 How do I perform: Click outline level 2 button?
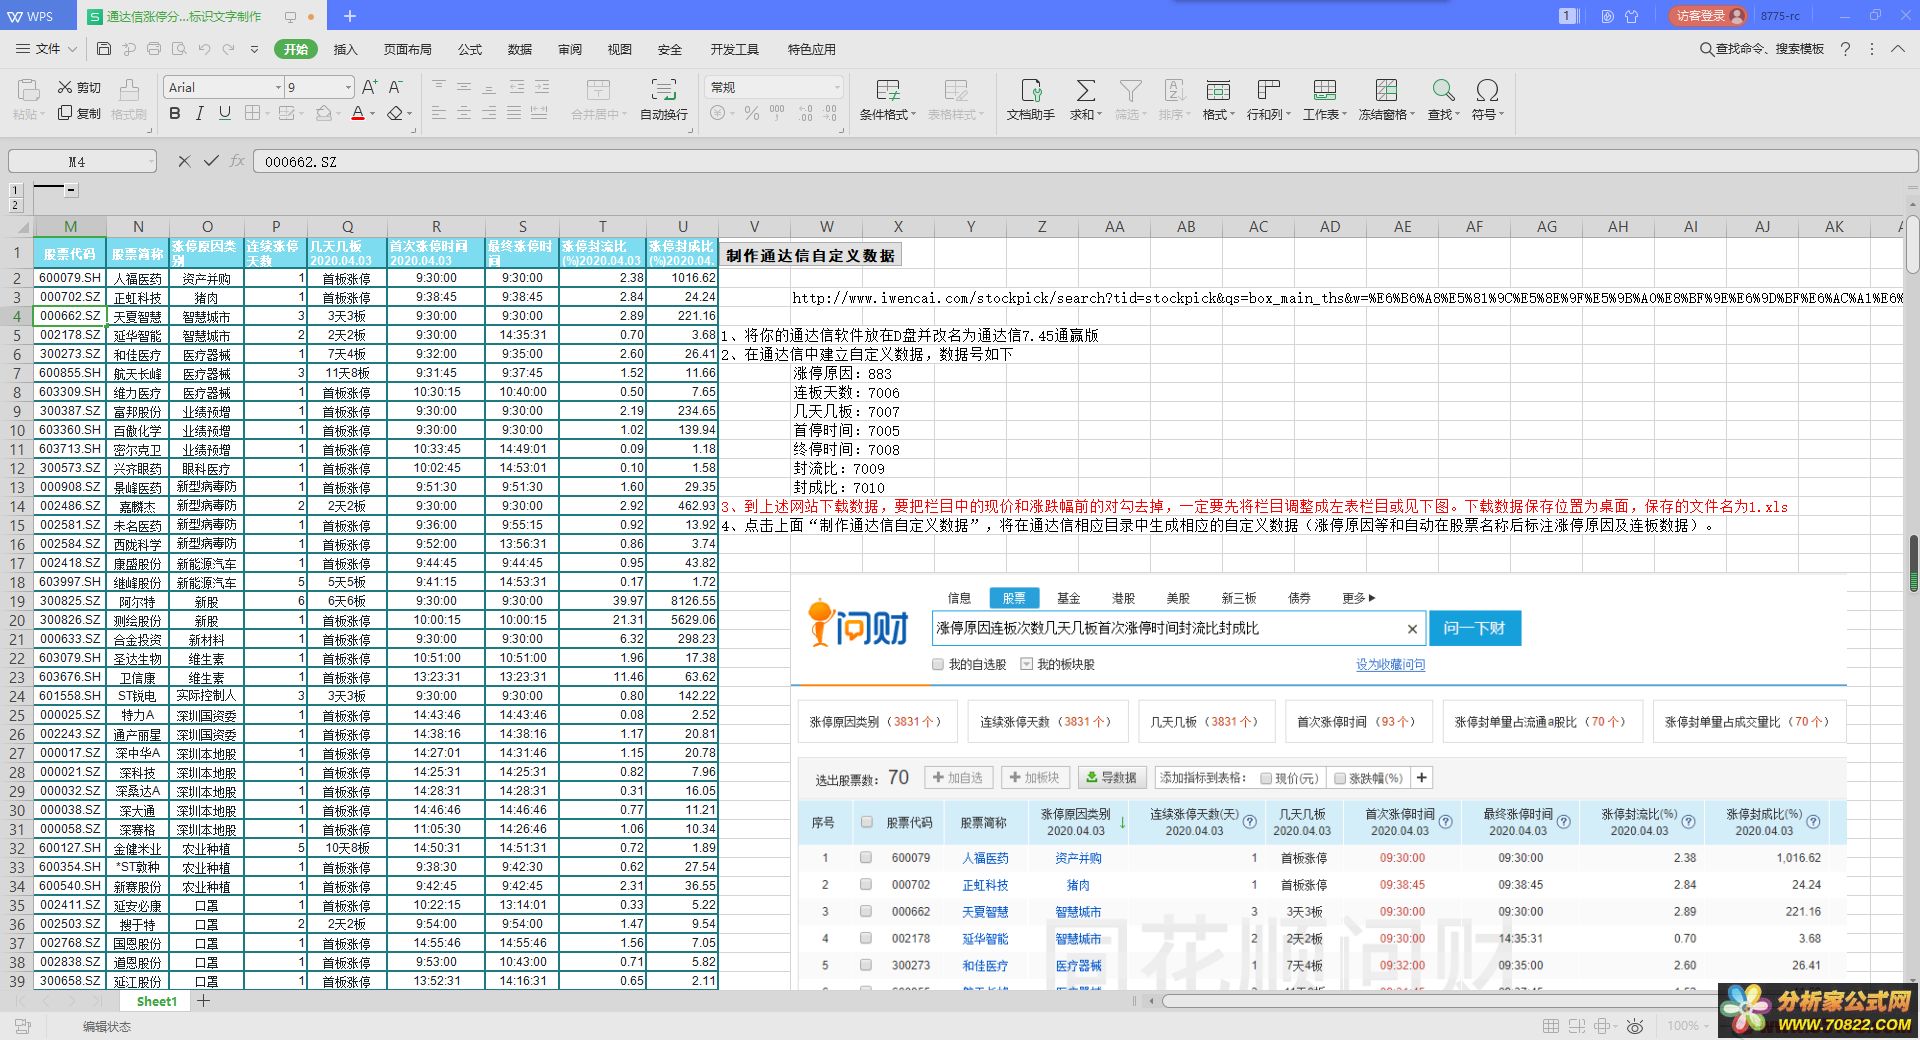(15, 205)
